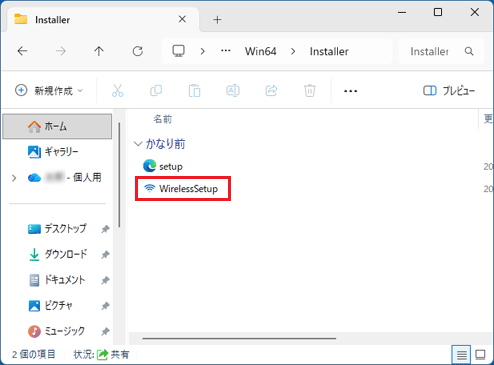This screenshot has width=494, height=365.
Task: Unpin ミュージック via its pin icon
Action: point(105,331)
